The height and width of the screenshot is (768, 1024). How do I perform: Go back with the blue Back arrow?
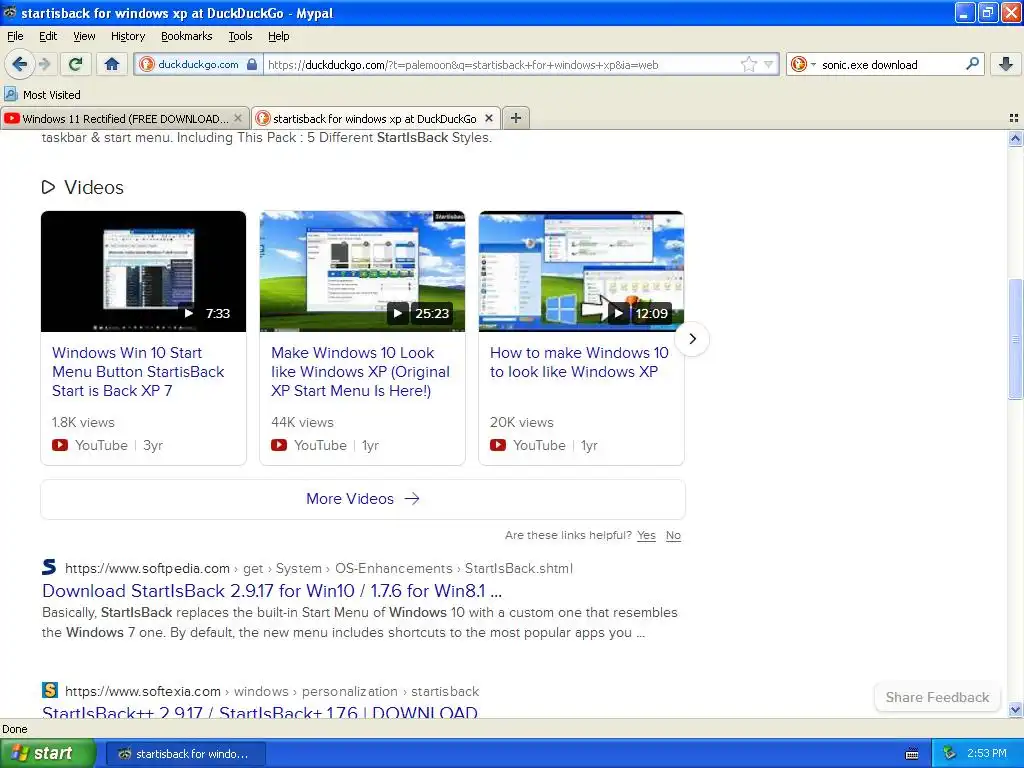pos(19,64)
